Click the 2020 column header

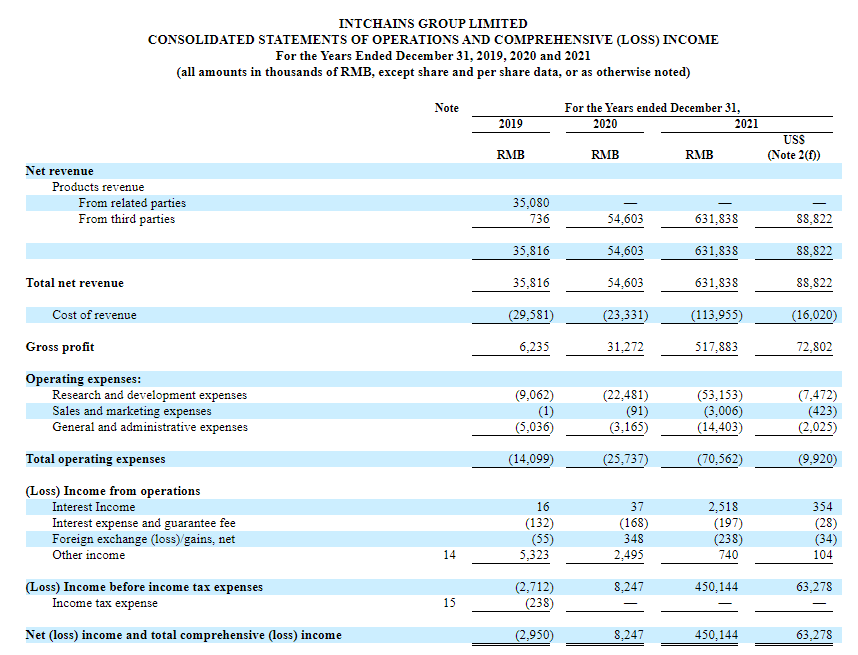[605, 124]
